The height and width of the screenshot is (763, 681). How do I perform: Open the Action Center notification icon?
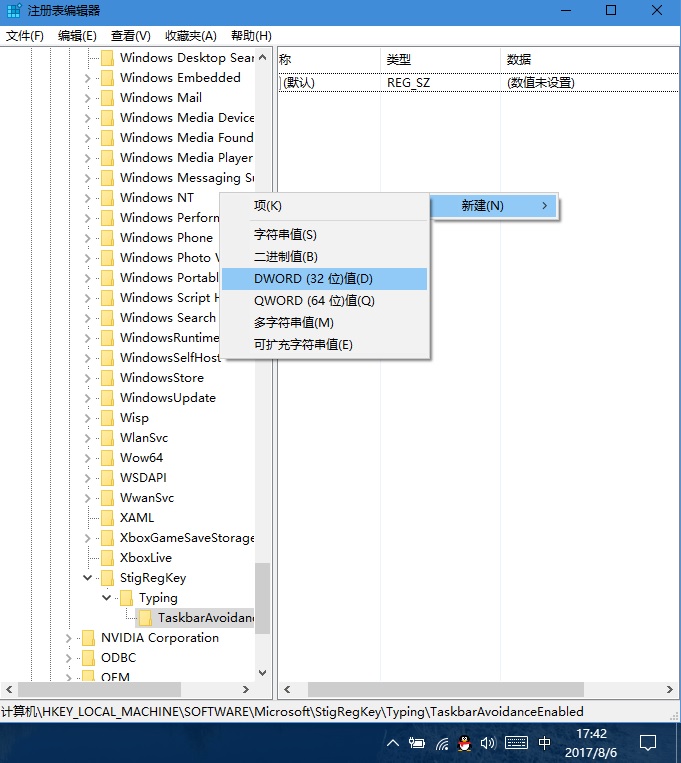coord(648,743)
